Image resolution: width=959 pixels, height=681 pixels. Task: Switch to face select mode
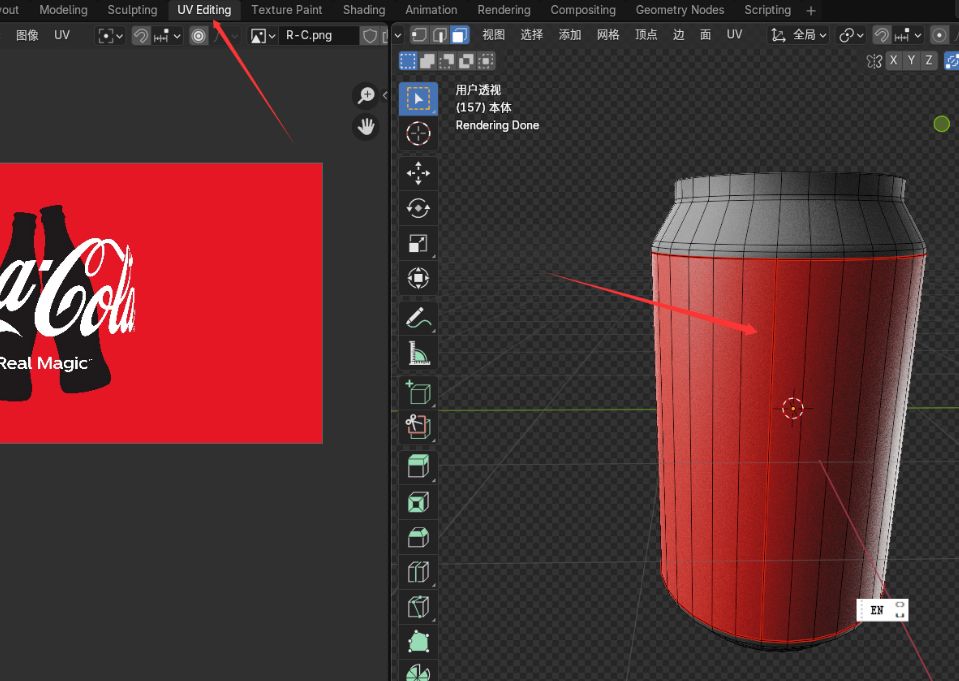459,35
